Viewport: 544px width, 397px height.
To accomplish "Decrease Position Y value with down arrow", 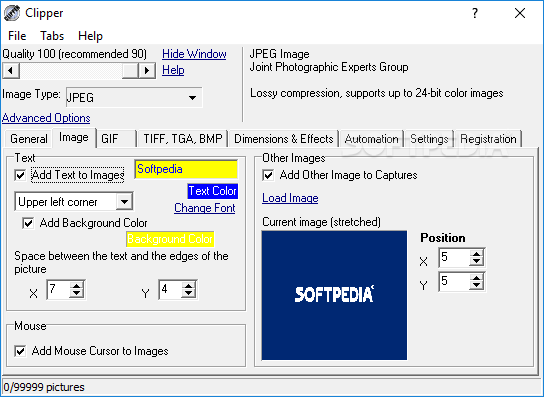I will point(476,286).
